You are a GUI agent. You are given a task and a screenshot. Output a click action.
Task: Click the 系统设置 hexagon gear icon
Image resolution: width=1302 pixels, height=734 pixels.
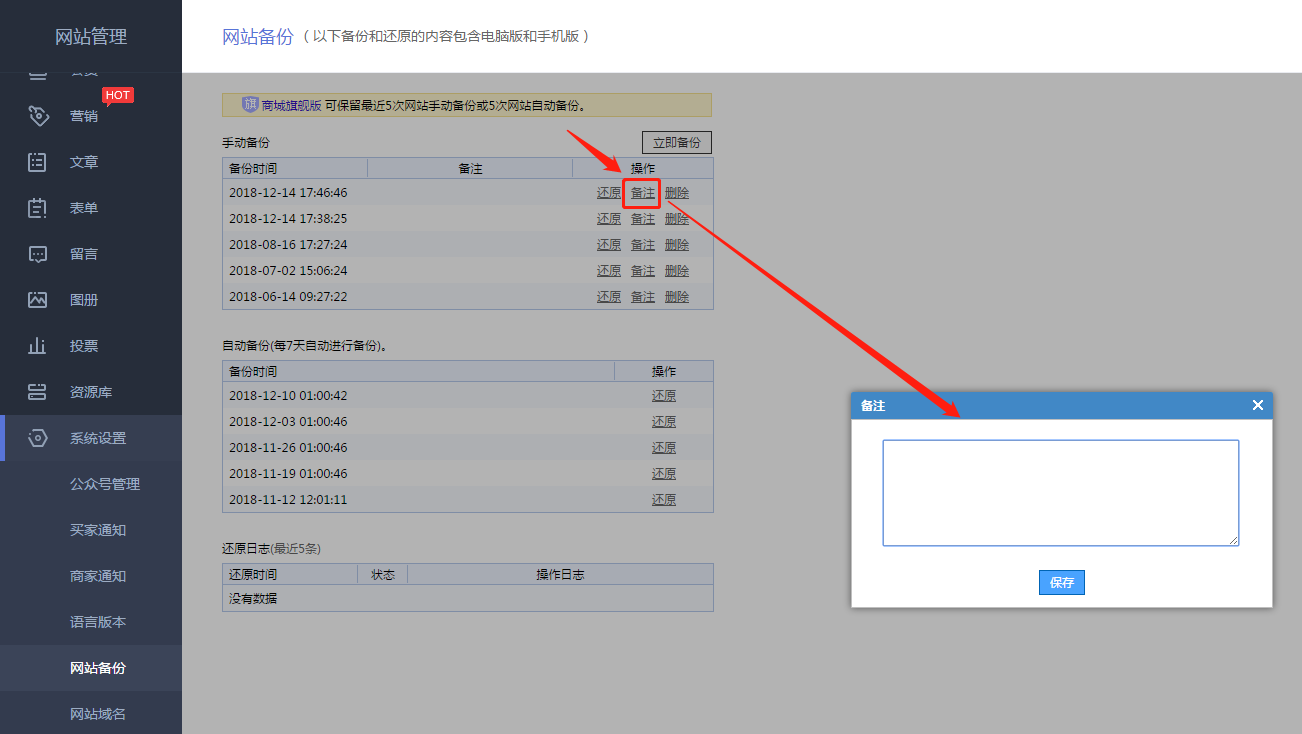point(38,438)
